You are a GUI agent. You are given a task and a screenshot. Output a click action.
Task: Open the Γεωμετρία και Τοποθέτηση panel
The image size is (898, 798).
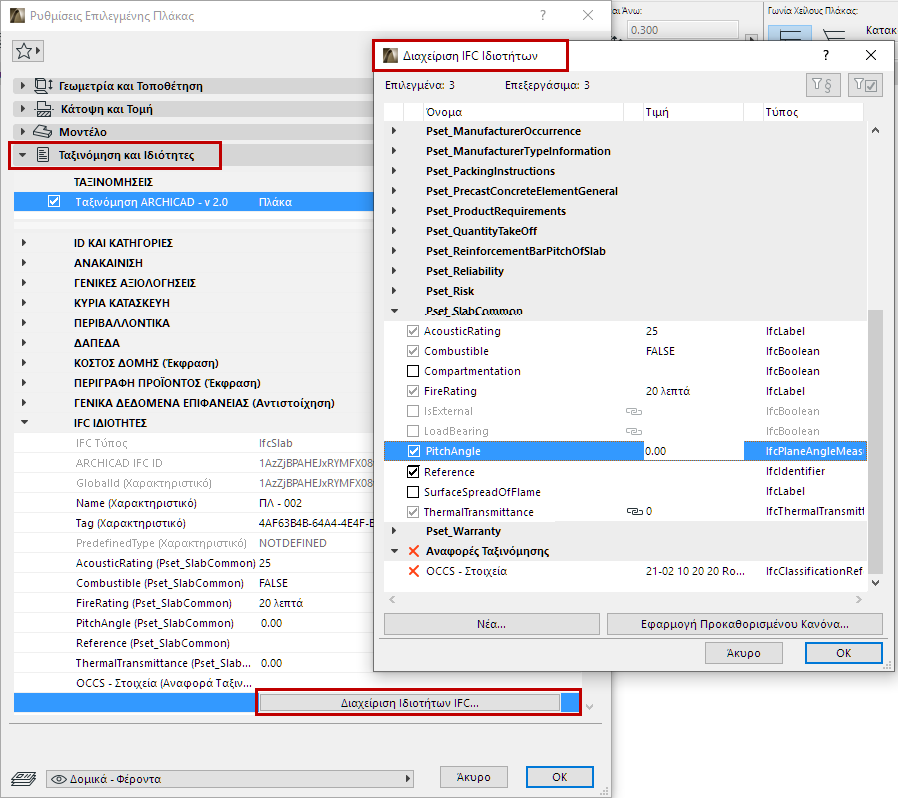click(x=194, y=86)
